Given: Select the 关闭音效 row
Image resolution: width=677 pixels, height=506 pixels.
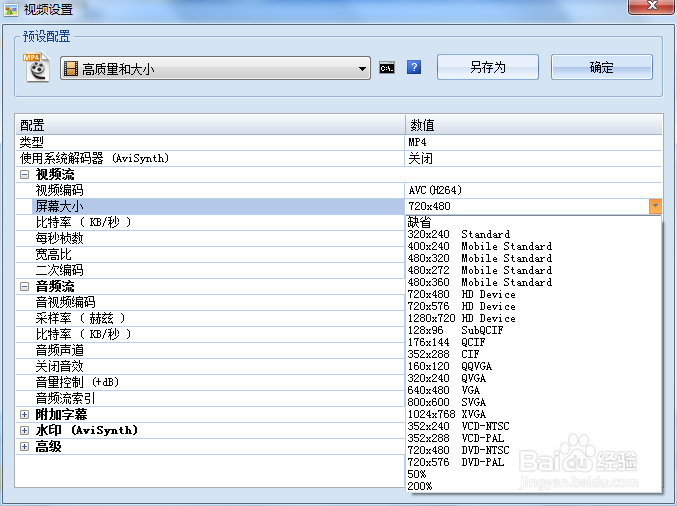Looking at the screenshot, I should tap(210, 366).
